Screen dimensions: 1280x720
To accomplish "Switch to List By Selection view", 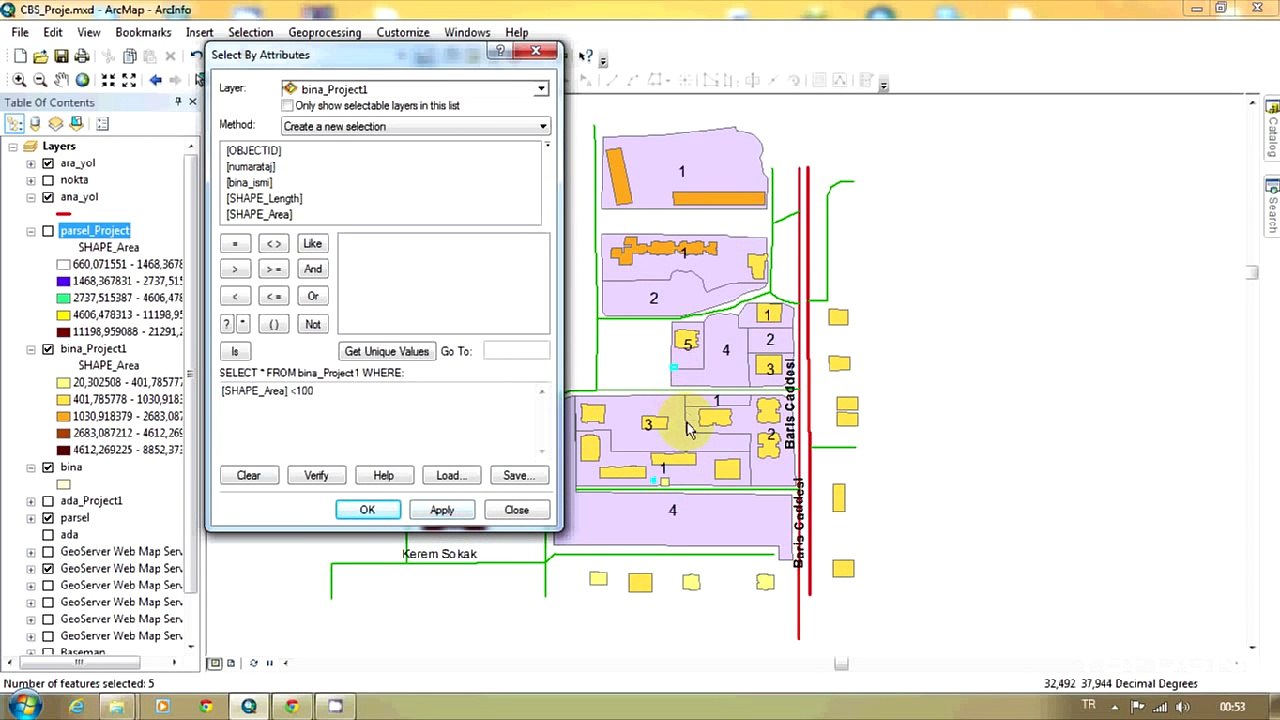I will 76,124.
